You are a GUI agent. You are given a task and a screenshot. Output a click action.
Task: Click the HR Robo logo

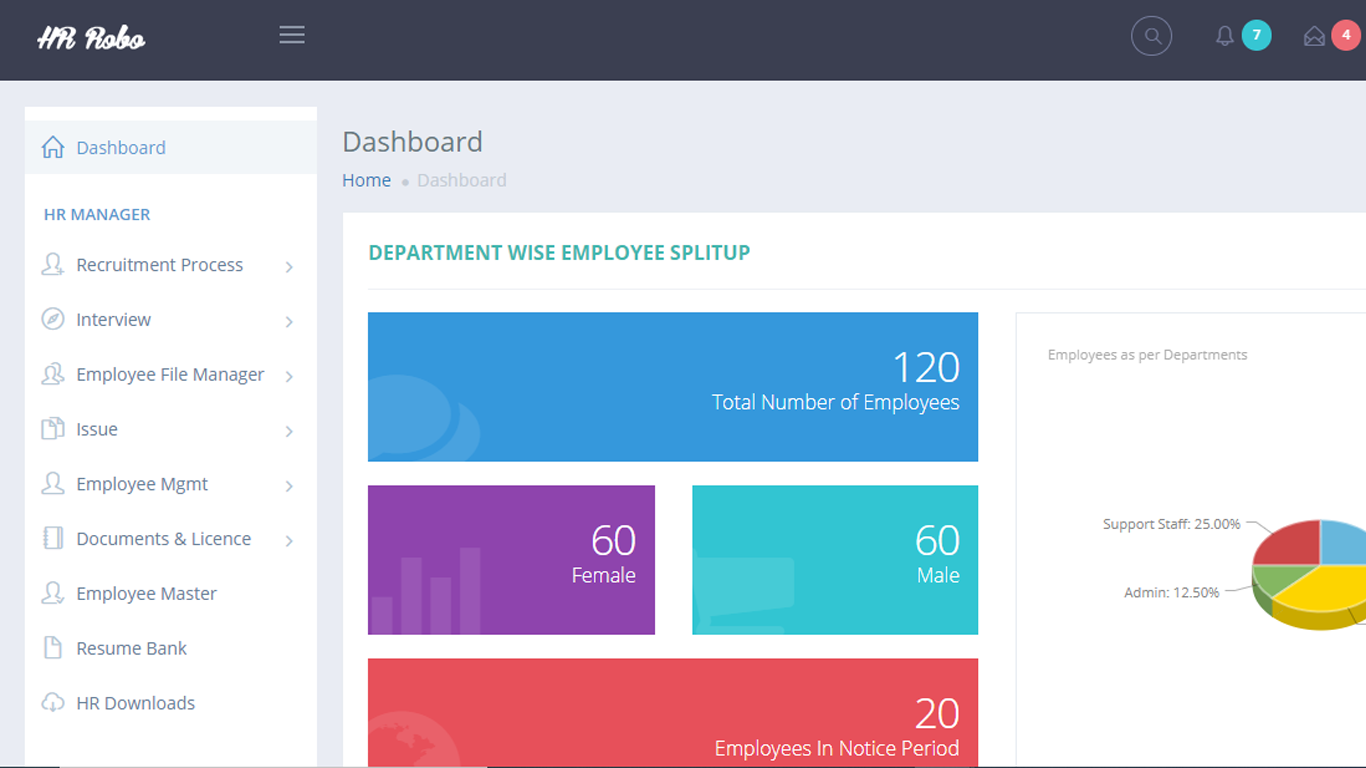click(x=91, y=38)
